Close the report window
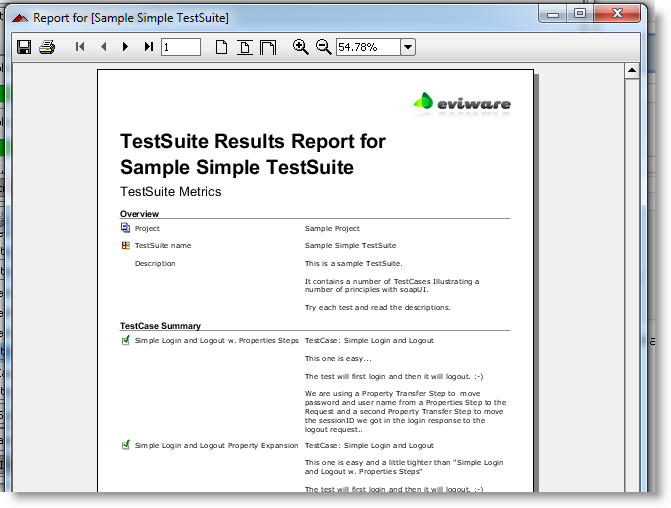 tap(617, 14)
